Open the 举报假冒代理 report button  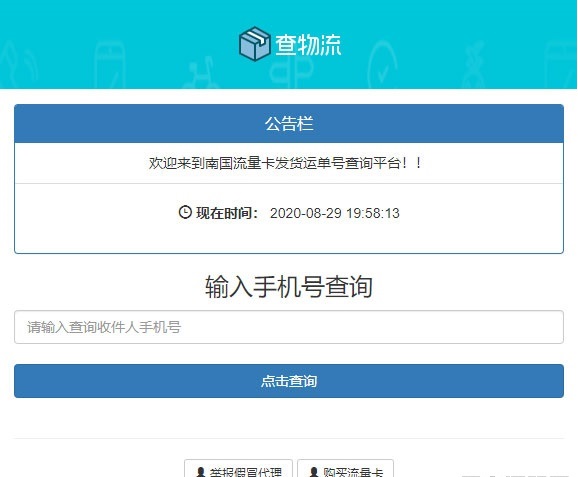click(x=238, y=469)
